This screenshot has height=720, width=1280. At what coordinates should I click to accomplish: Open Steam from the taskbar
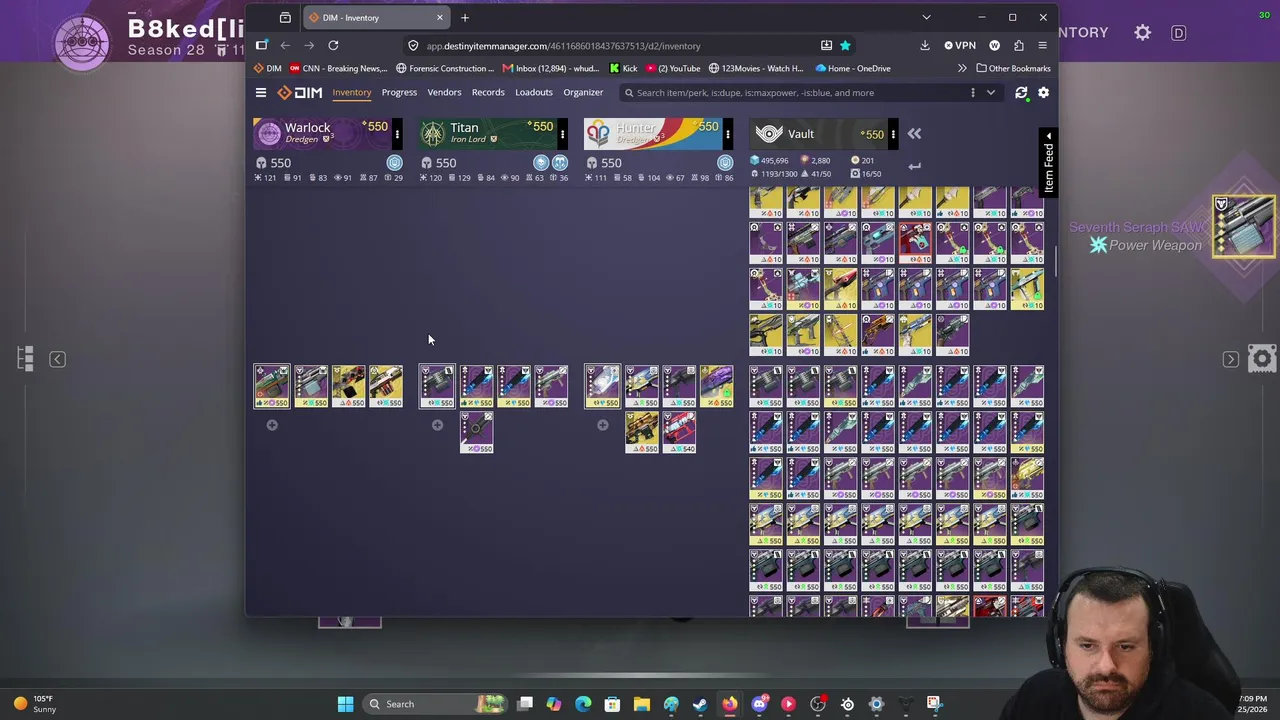point(700,704)
